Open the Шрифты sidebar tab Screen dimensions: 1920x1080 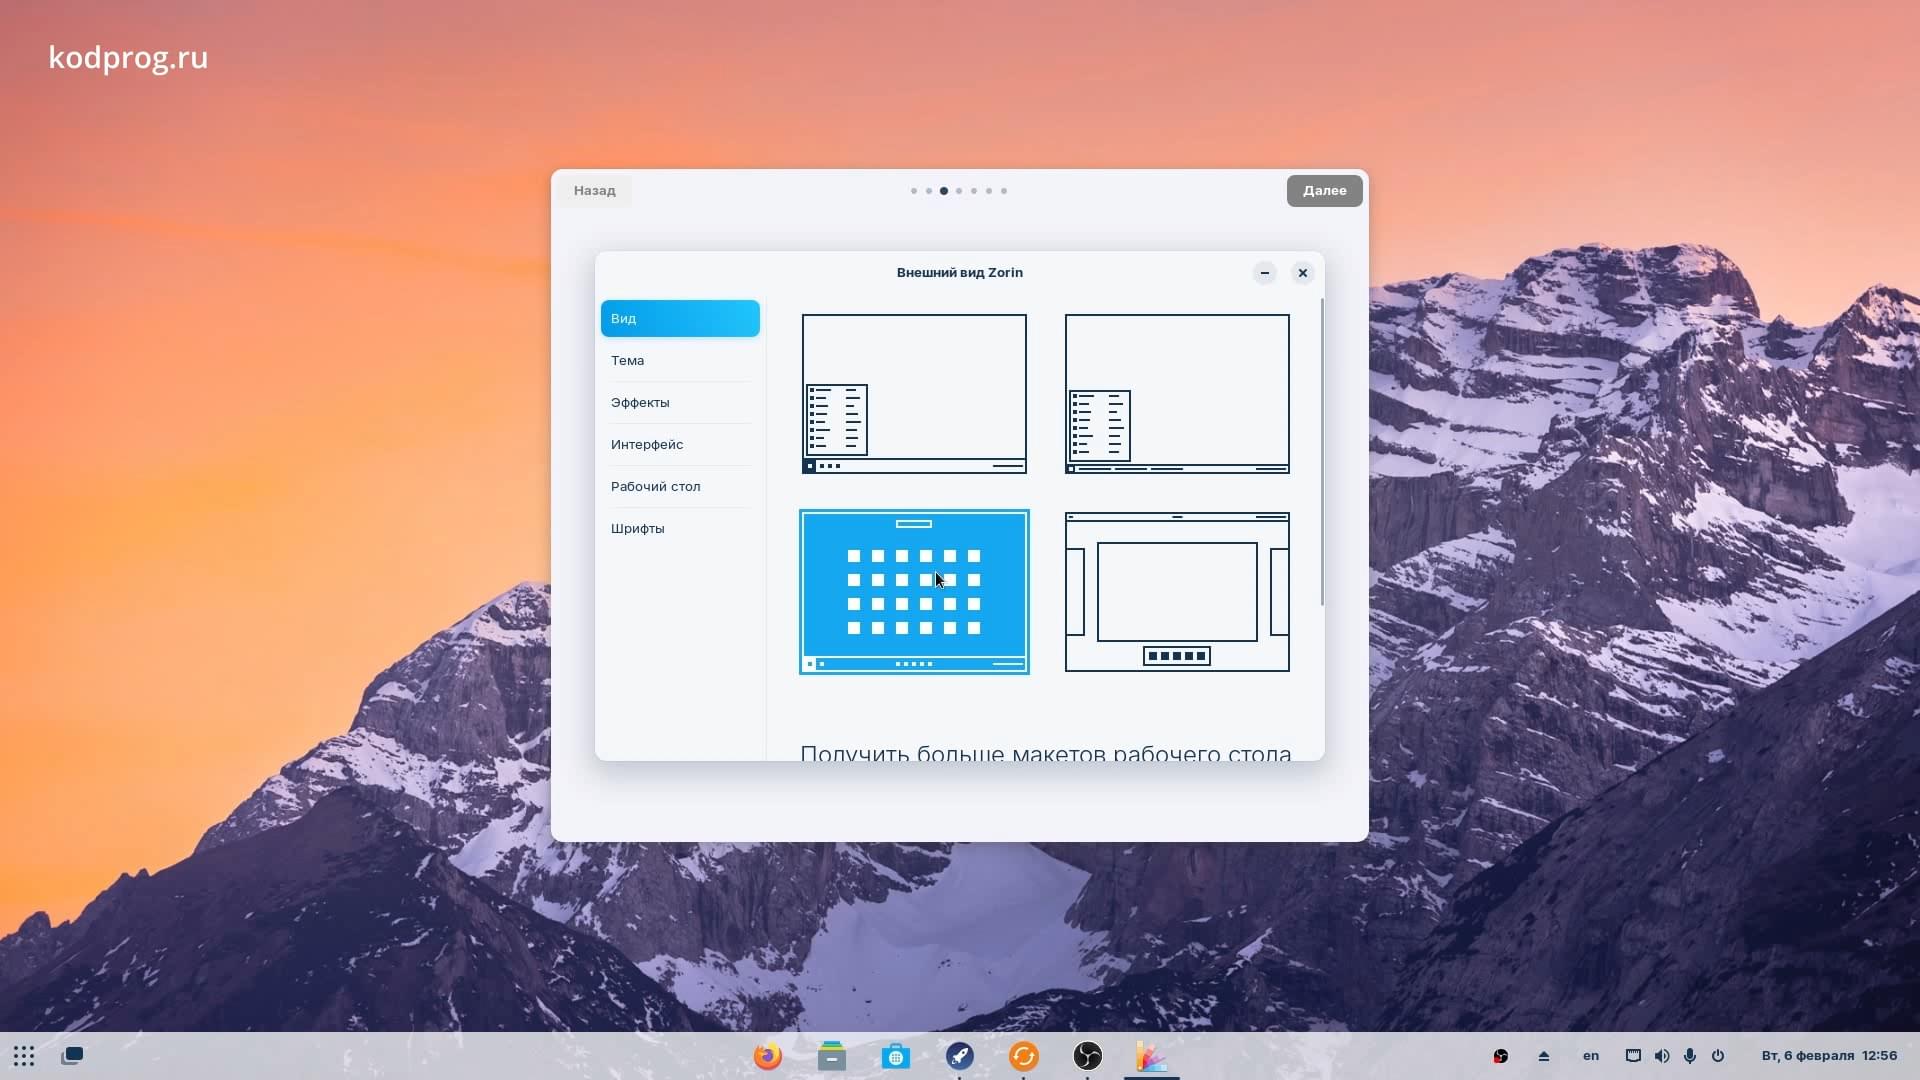[x=680, y=528]
